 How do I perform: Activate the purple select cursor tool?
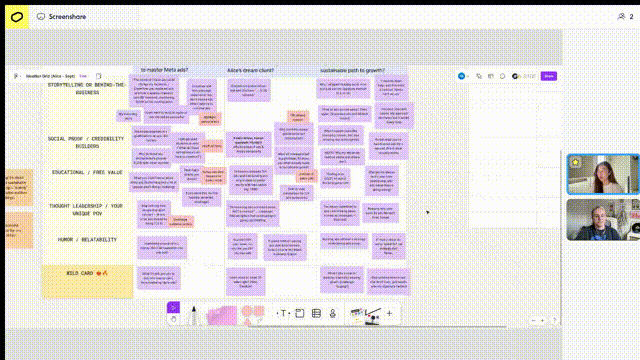[173, 307]
